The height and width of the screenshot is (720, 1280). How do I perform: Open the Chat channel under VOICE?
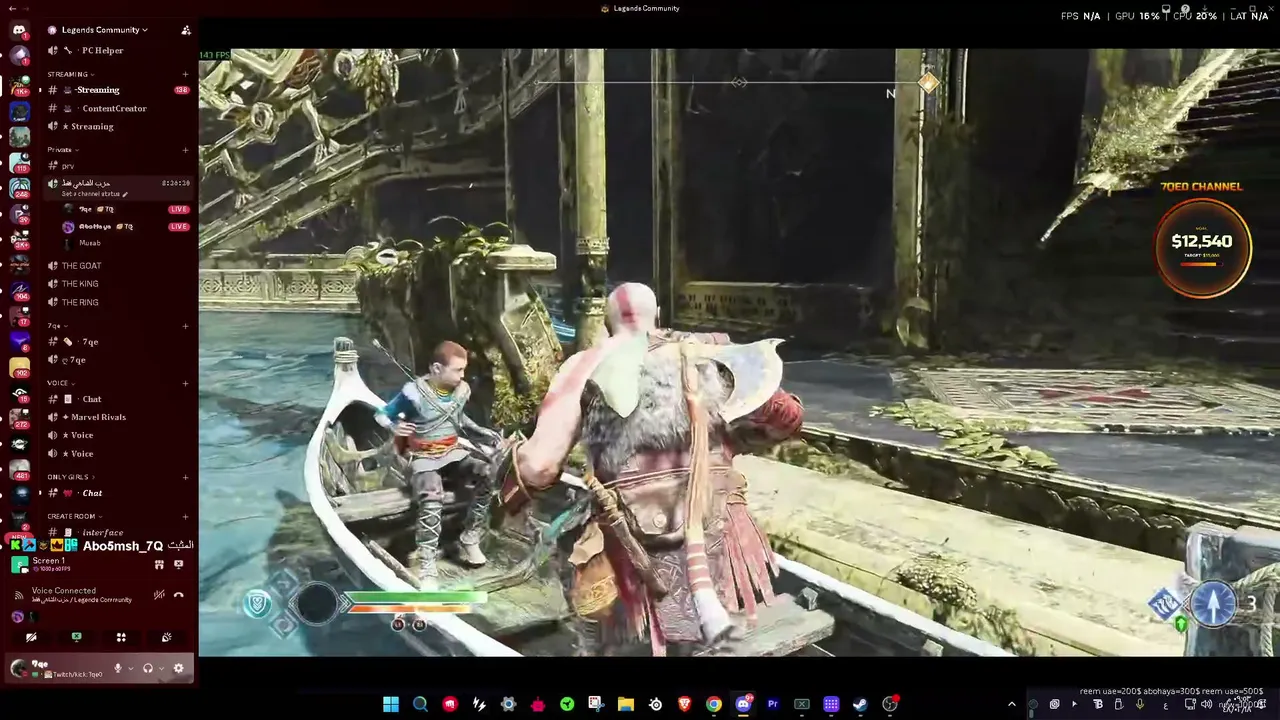pyautogui.click(x=119, y=399)
